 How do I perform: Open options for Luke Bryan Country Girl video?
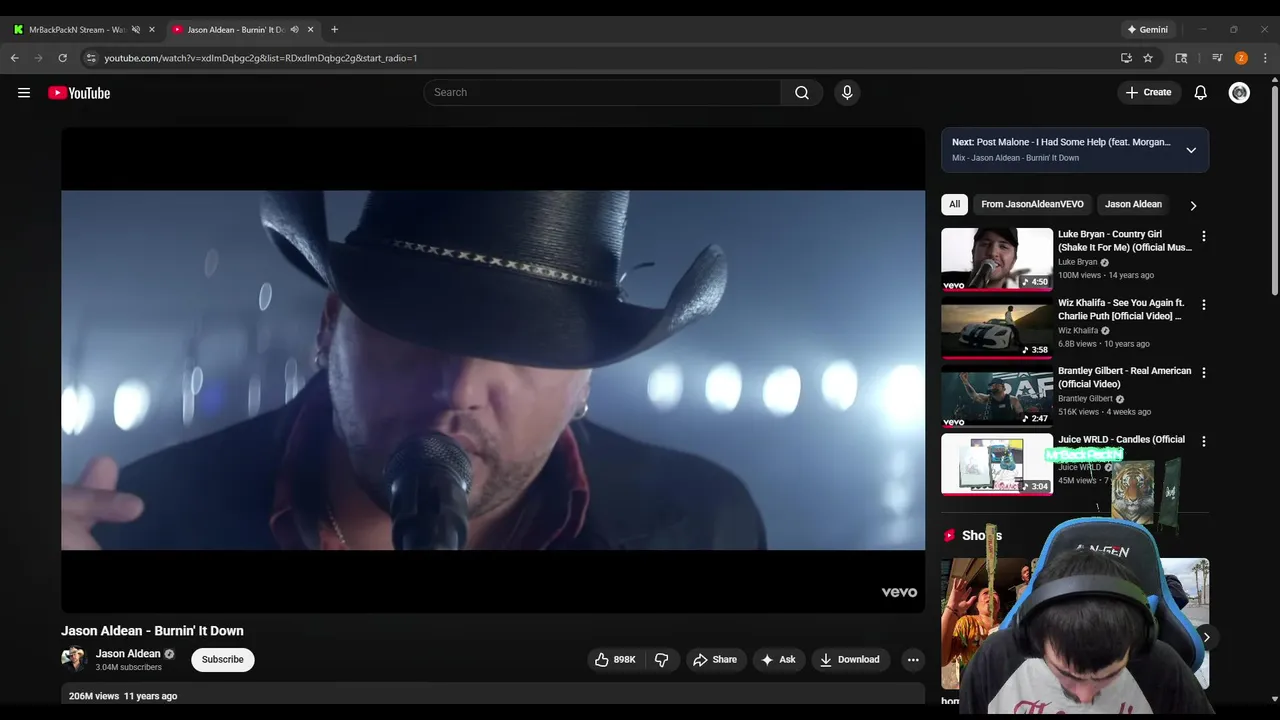[1204, 236]
